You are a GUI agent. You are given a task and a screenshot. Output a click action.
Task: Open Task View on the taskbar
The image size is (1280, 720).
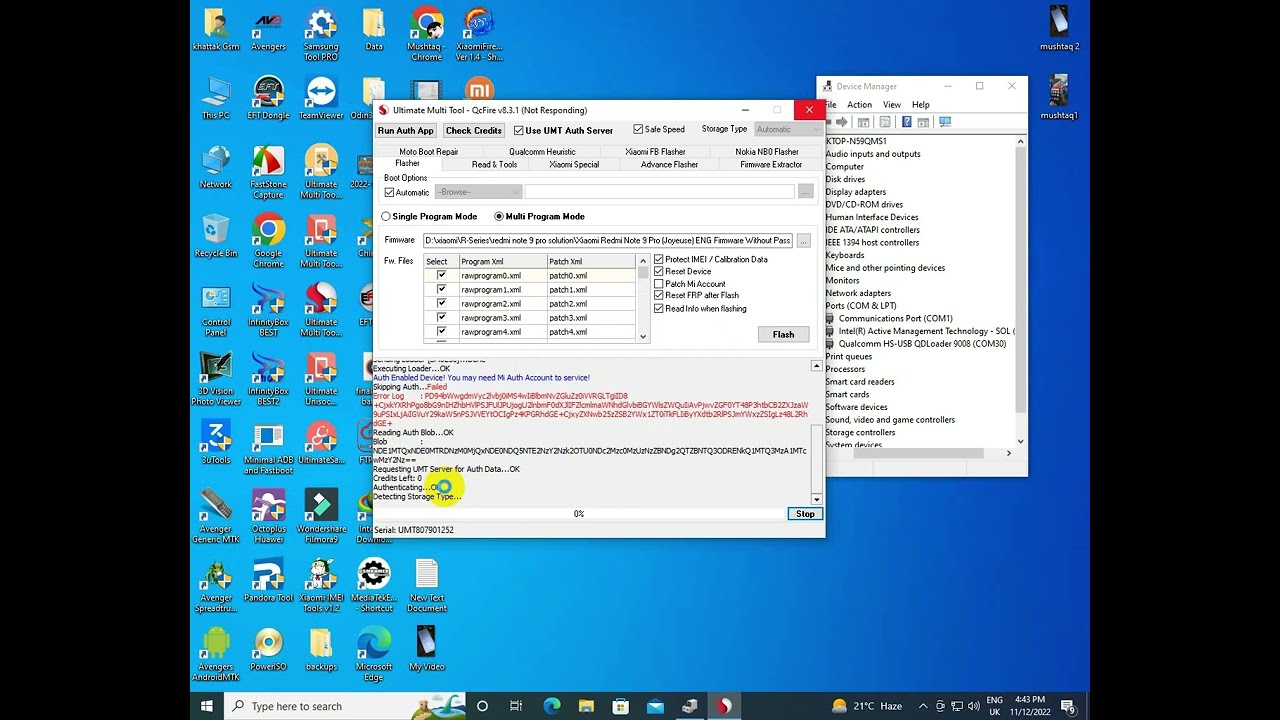(x=516, y=706)
